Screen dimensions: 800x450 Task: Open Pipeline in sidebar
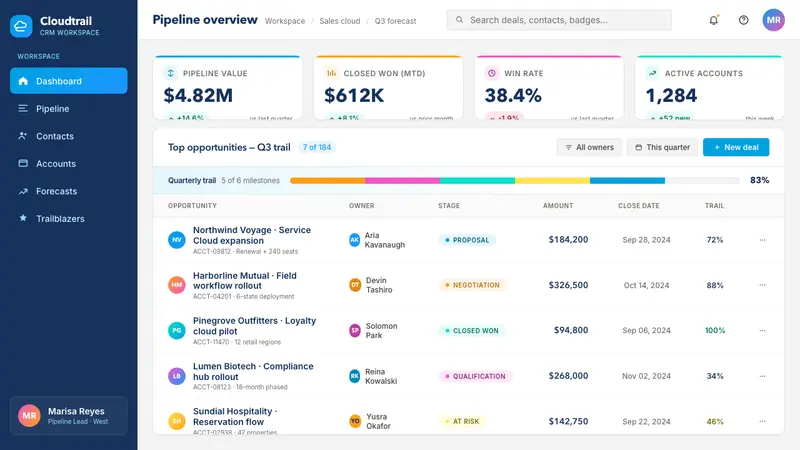68,108
